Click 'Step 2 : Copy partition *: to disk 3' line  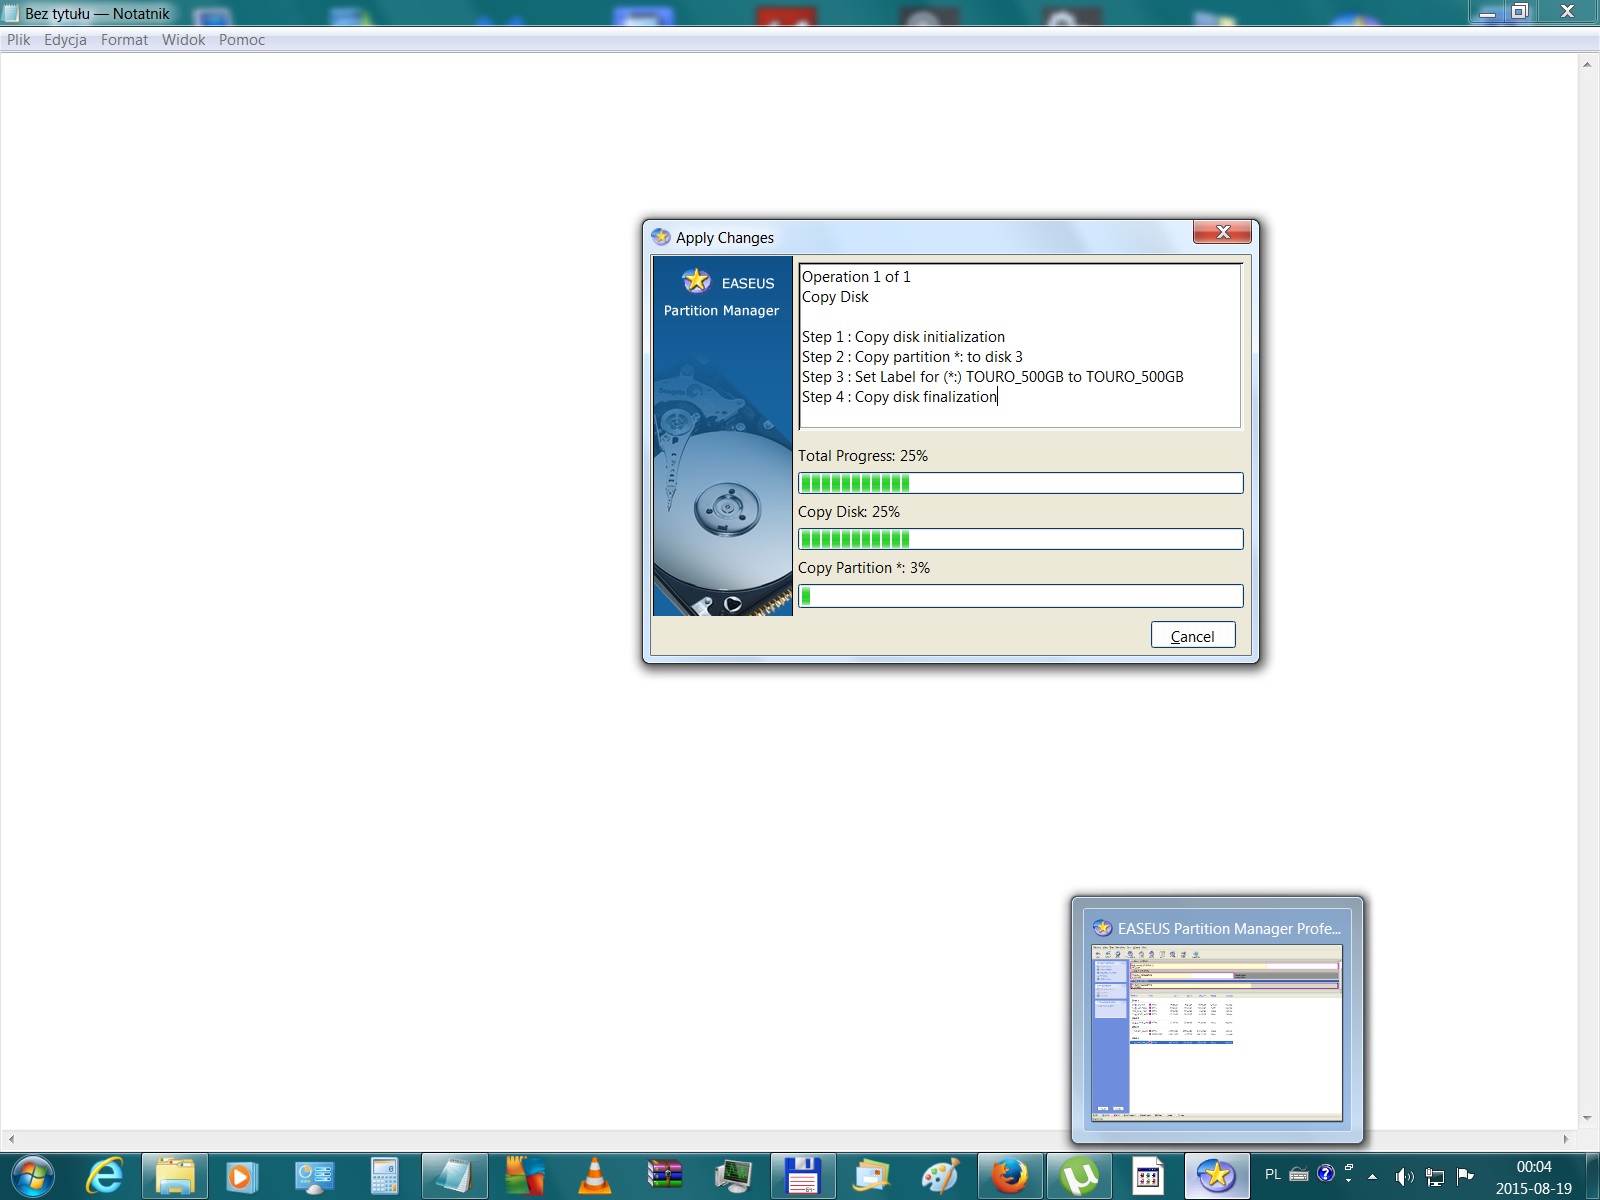pyautogui.click(x=912, y=357)
